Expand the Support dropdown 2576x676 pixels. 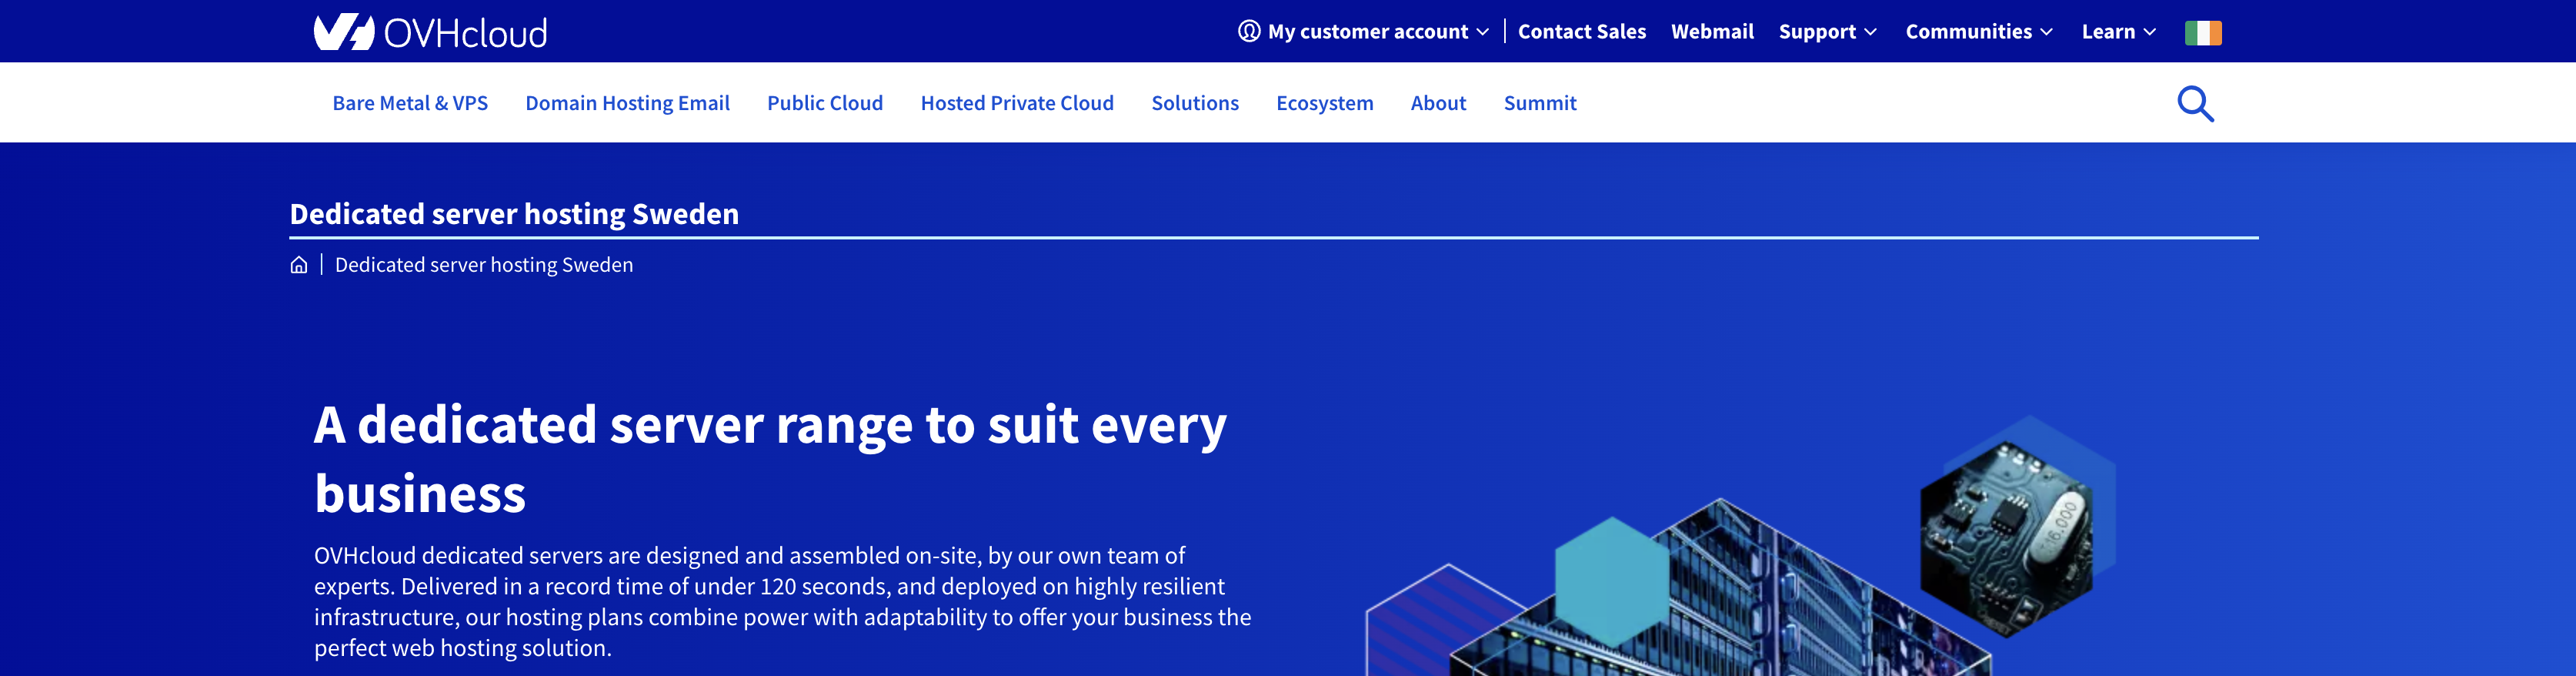[x=1827, y=32]
